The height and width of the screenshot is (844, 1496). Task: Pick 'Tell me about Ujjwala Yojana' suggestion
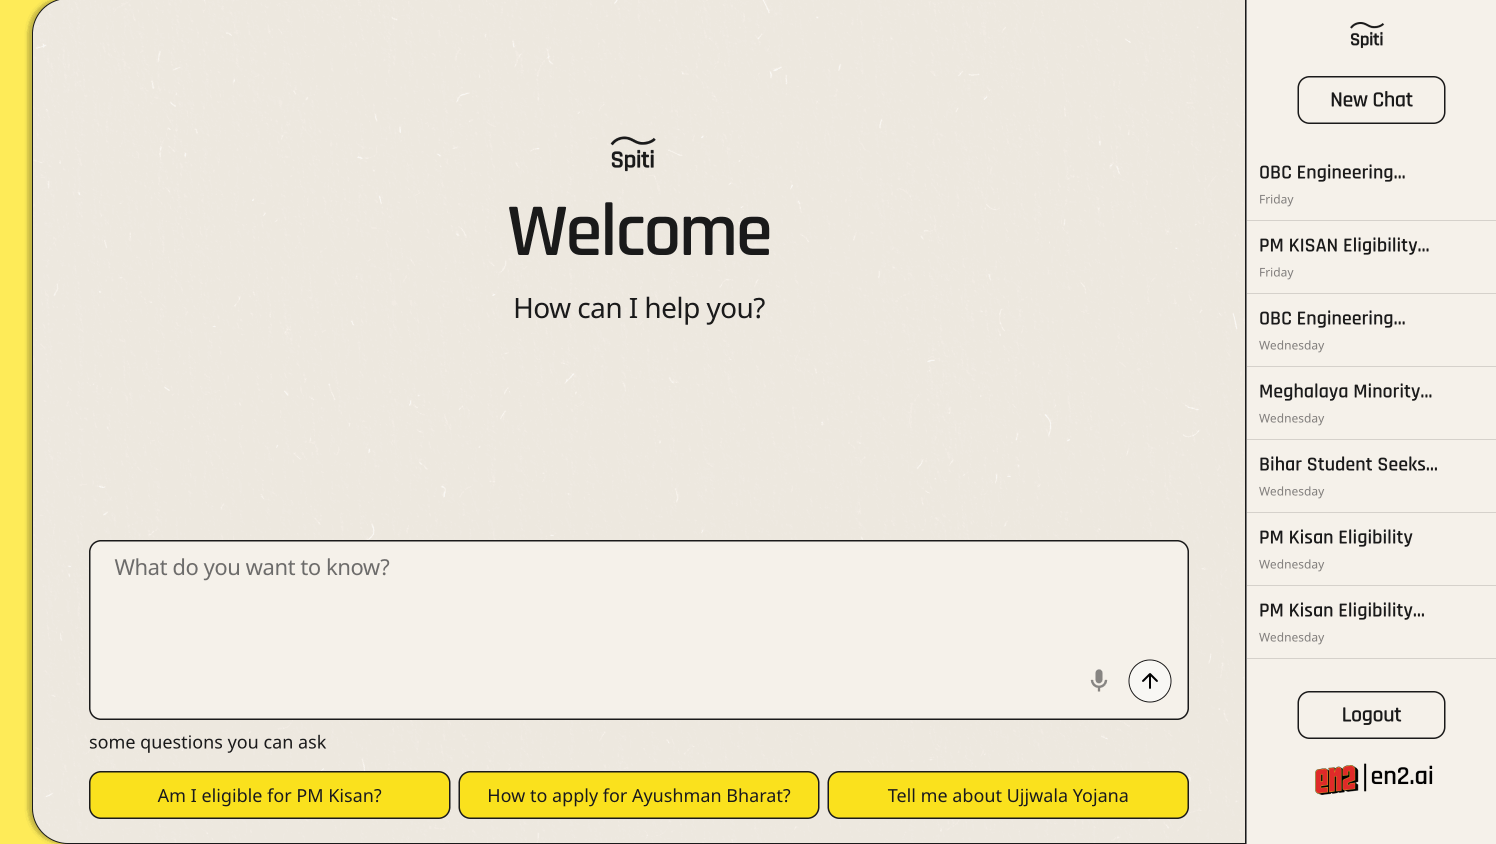click(1008, 796)
